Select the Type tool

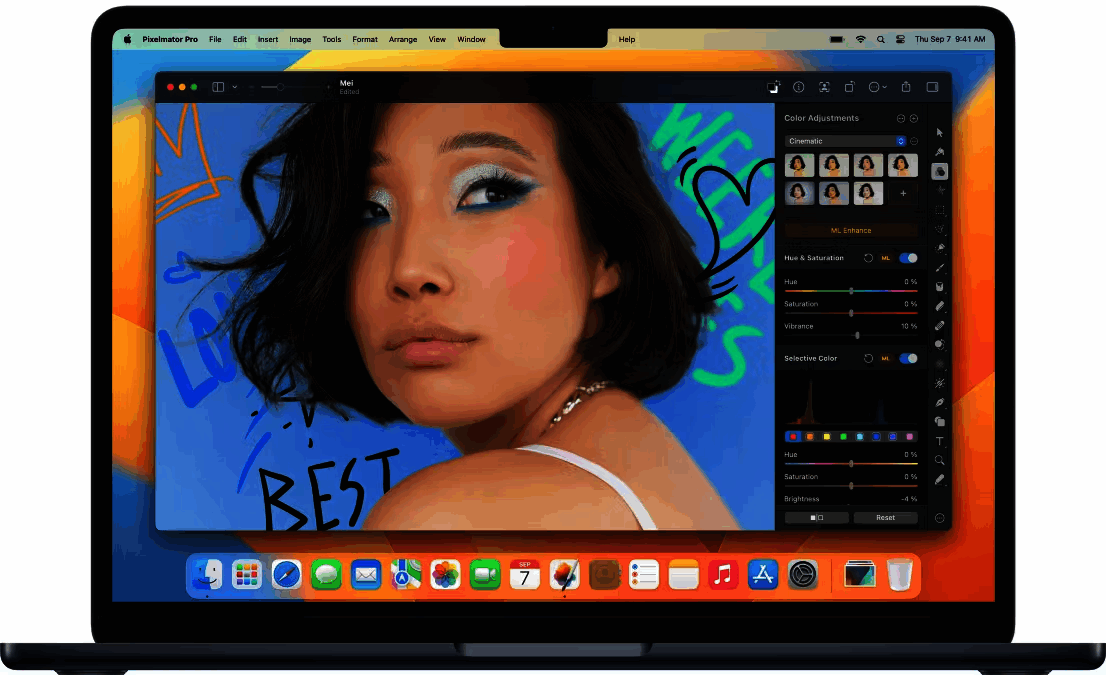(x=939, y=441)
